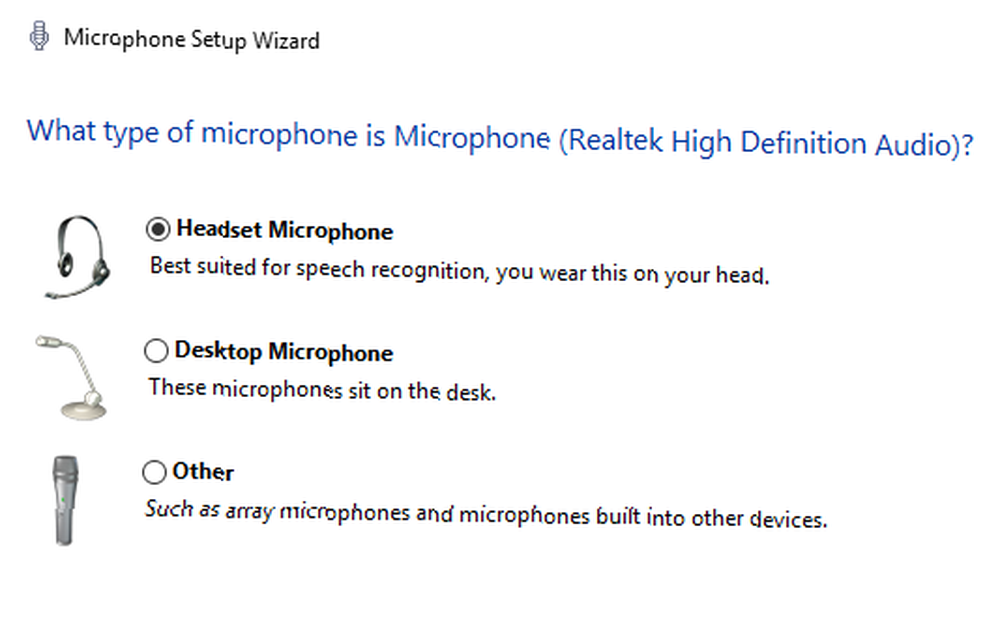
Task: Click the bold Desktop Microphone label
Action: click(x=284, y=351)
